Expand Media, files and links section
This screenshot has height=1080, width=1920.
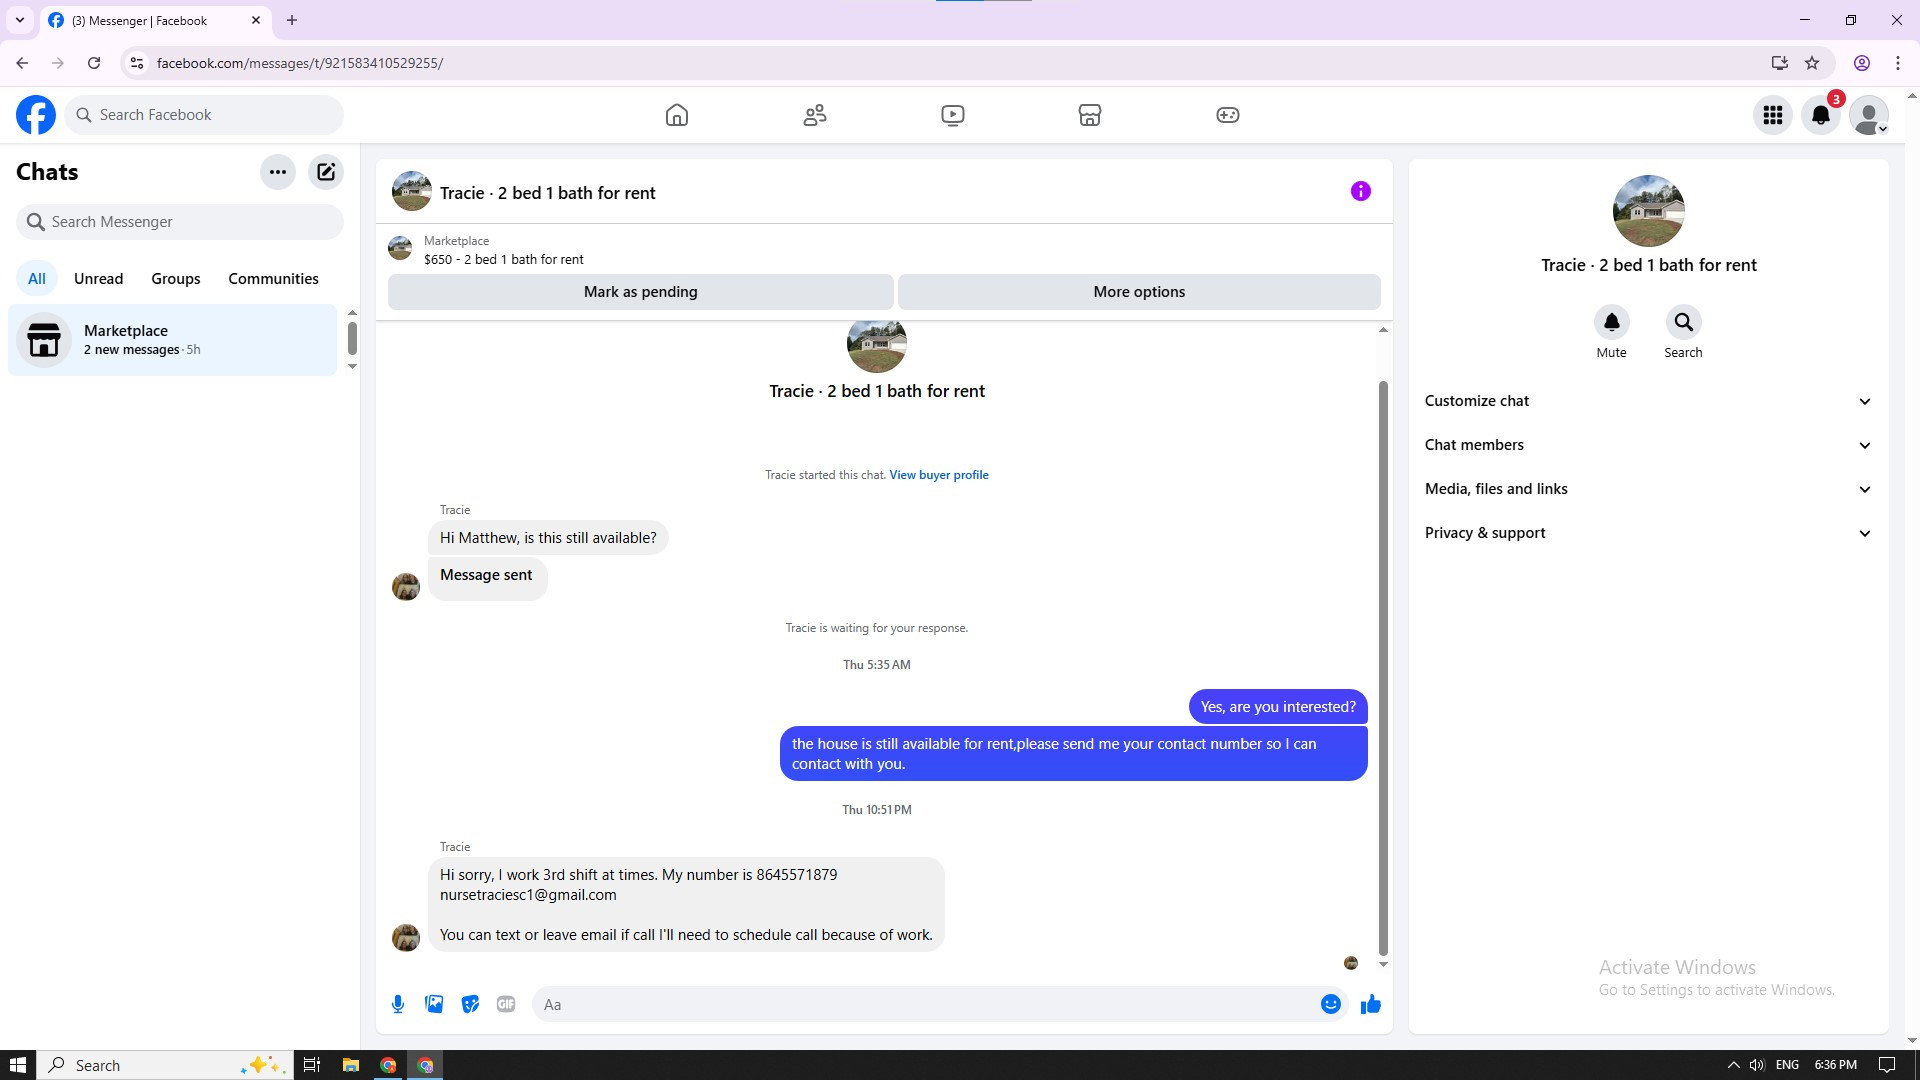click(1648, 489)
